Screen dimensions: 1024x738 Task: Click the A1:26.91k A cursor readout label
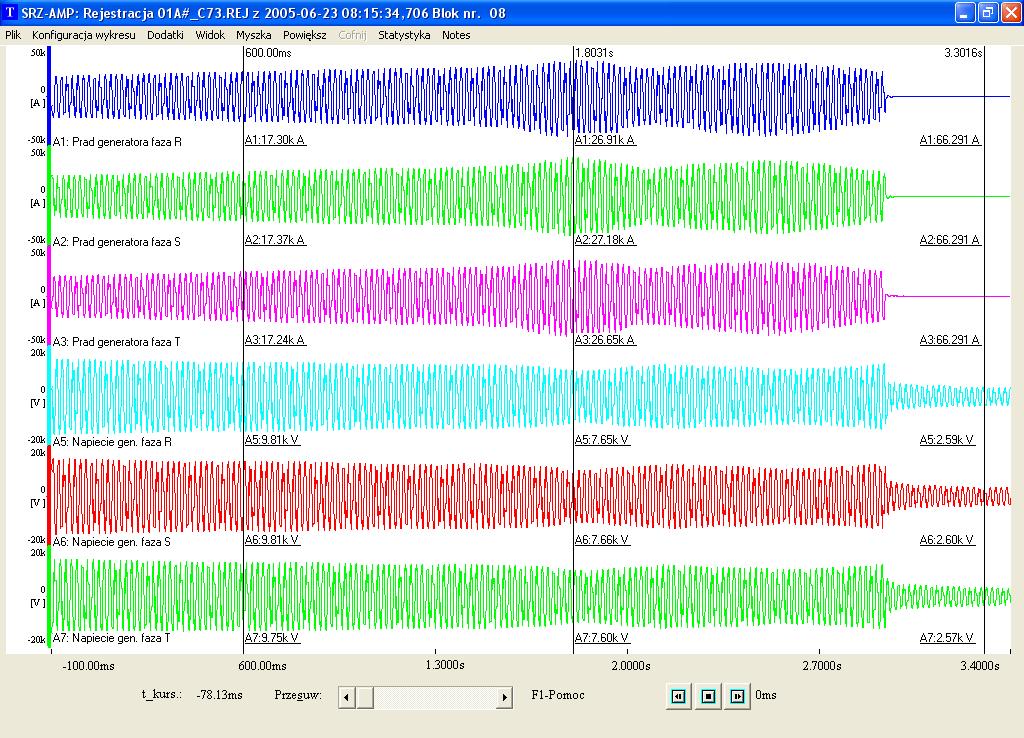tap(605, 140)
